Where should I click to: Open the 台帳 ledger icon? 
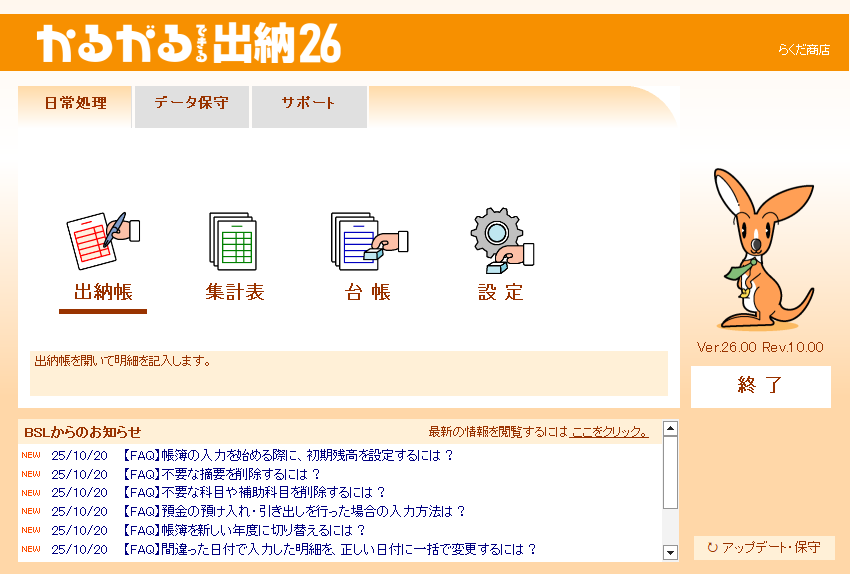pos(367,242)
